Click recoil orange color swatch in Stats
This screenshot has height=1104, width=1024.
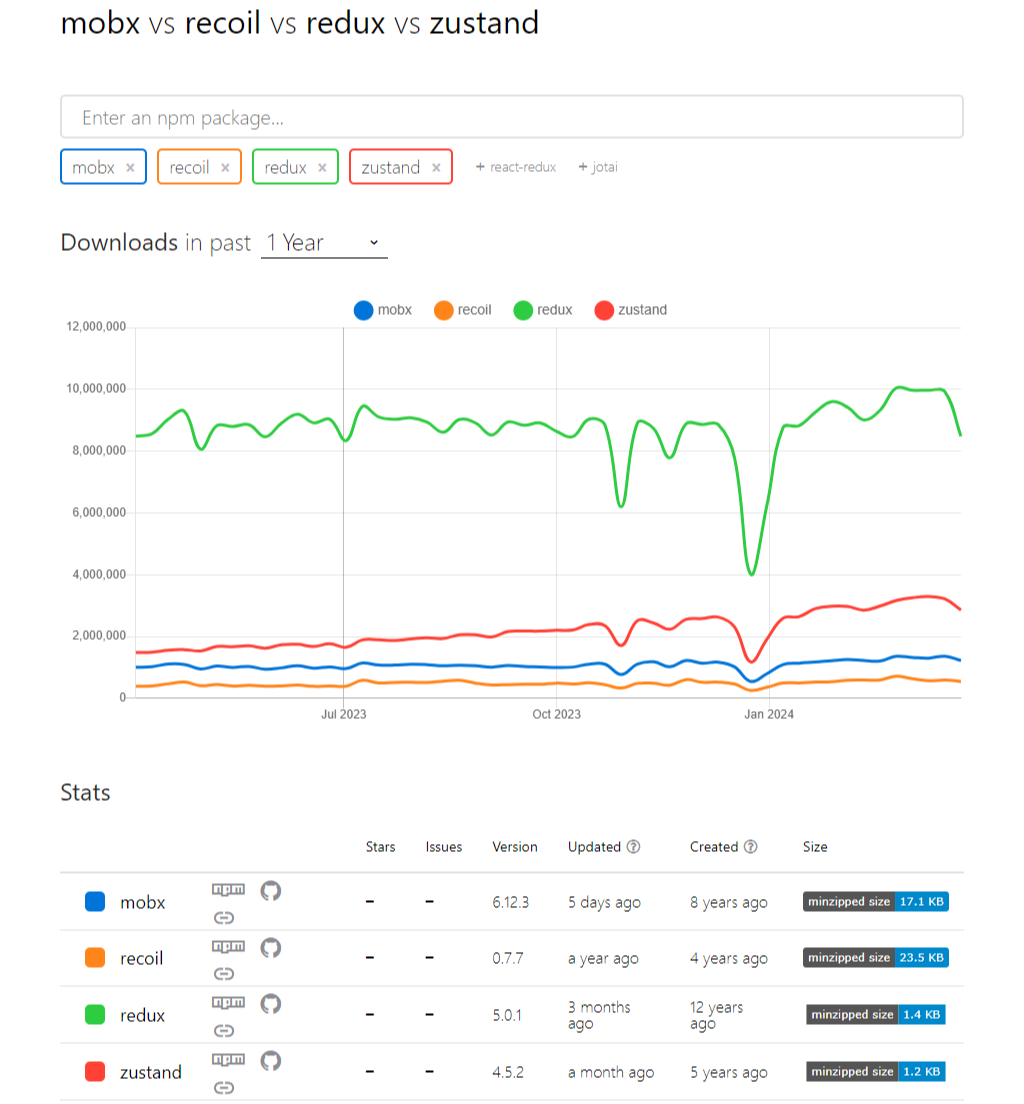click(95, 958)
